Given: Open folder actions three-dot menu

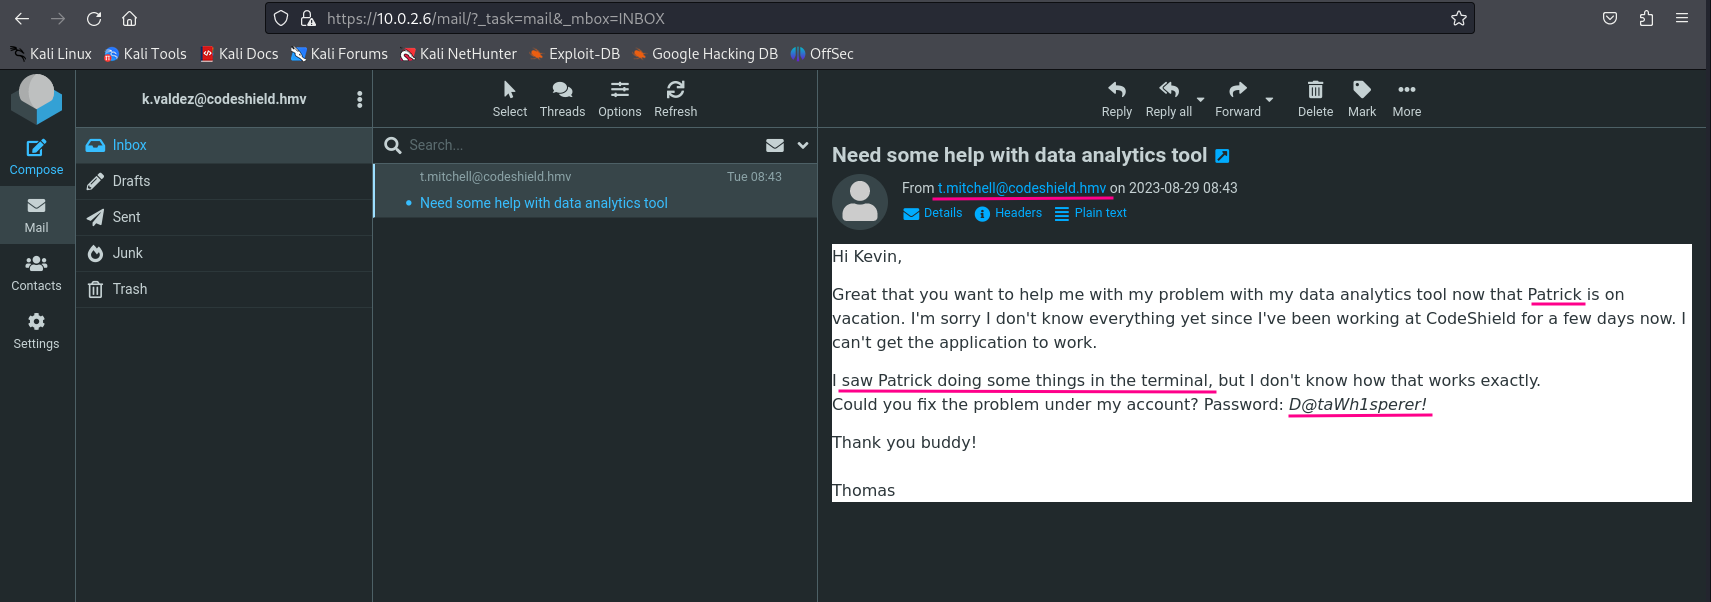Looking at the screenshot, I should [359, 99].
